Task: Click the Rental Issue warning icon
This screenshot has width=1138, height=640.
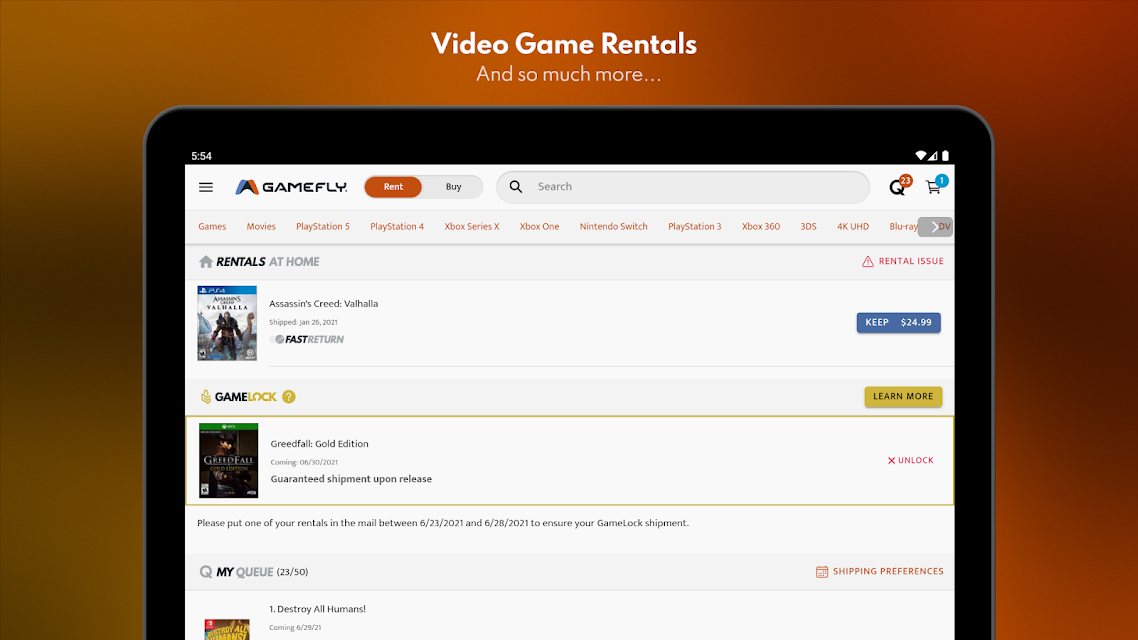Action: tap(868, 262)
